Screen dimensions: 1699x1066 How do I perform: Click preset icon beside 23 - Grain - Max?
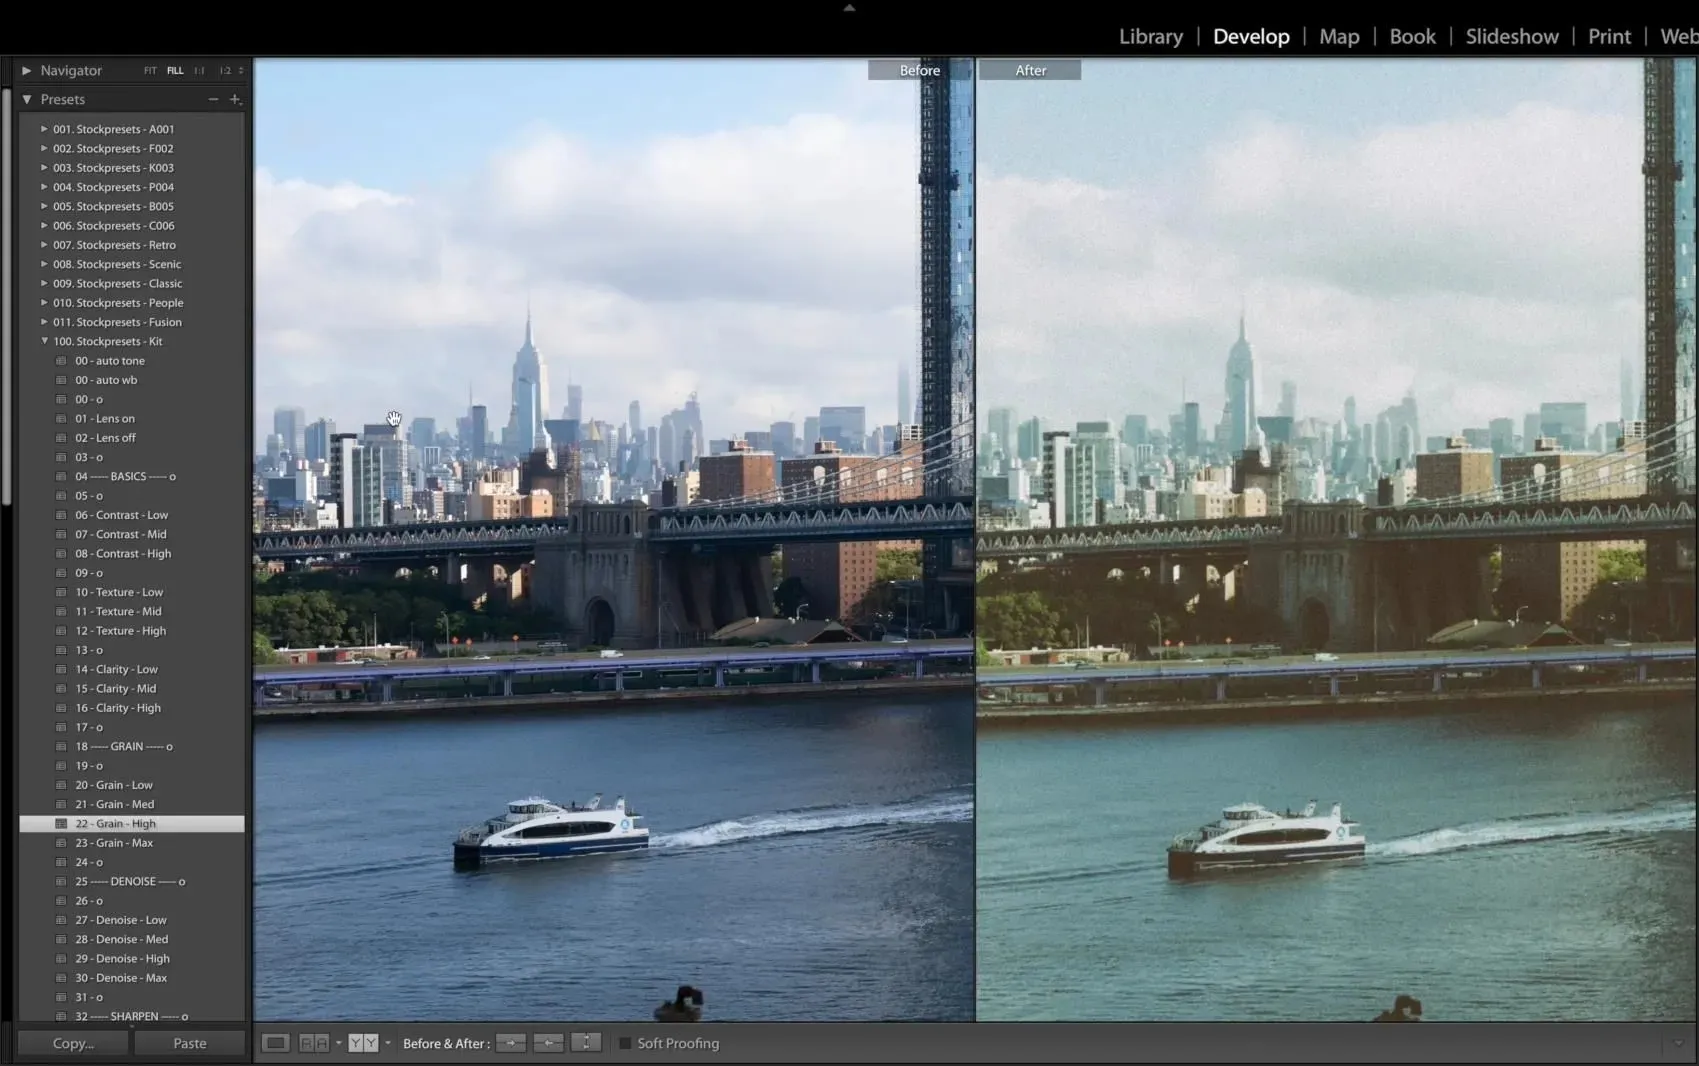(x=61, y=843)
